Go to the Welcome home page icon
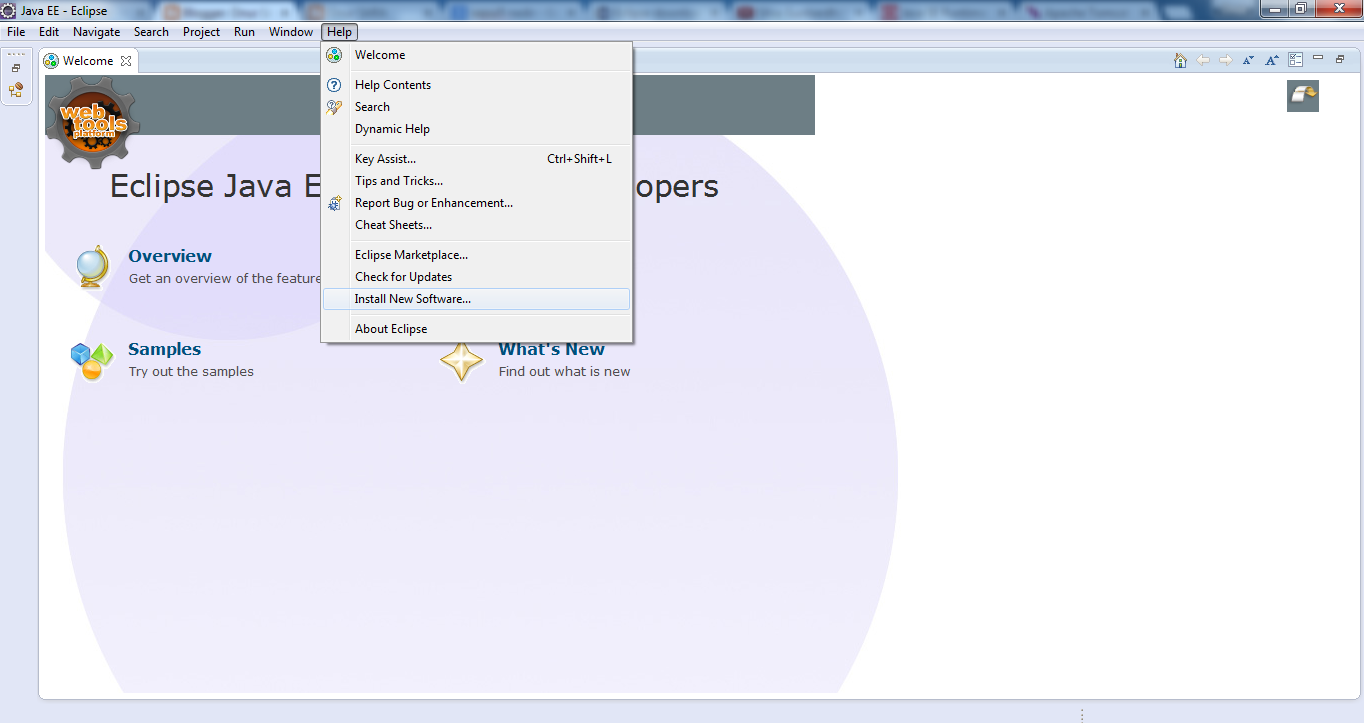1364x723 pixels. [1180, 60]
